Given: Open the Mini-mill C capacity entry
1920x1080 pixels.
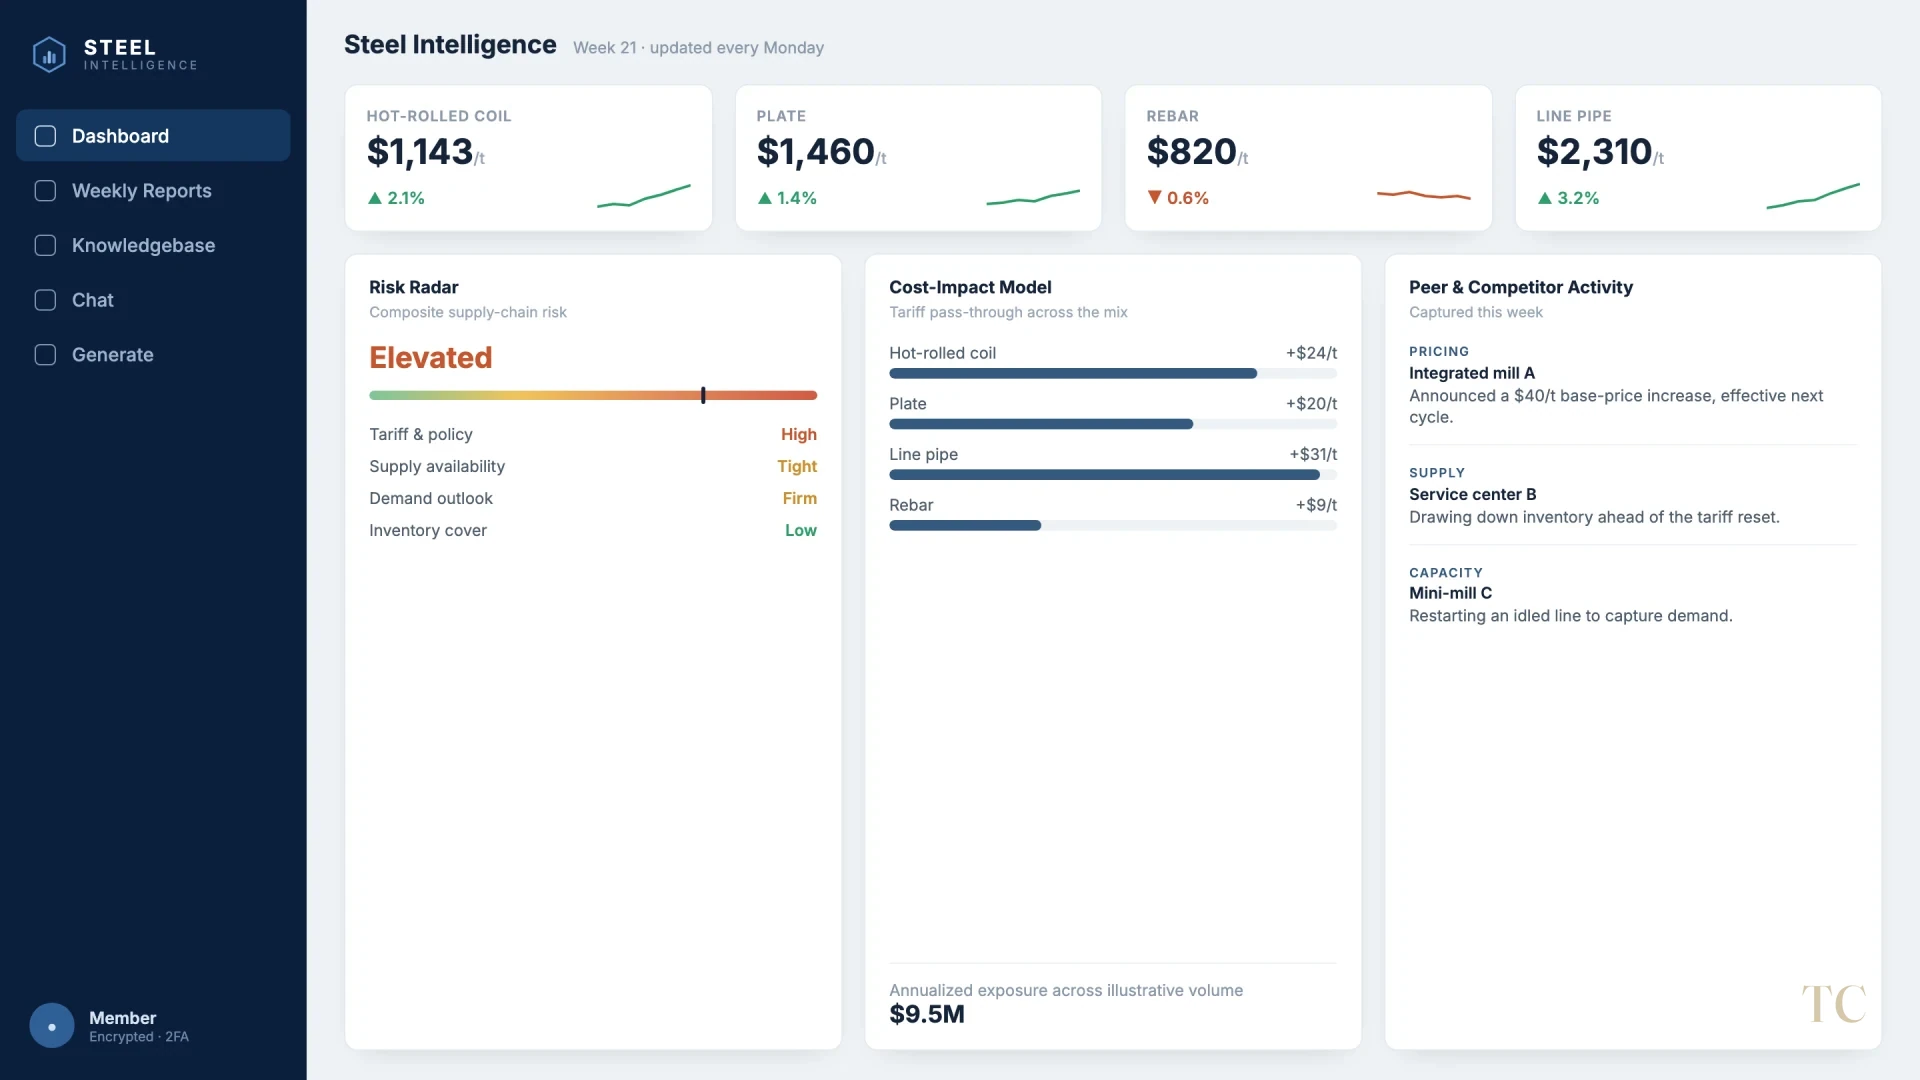Looking at the screenshot, I should point(1633,595).
